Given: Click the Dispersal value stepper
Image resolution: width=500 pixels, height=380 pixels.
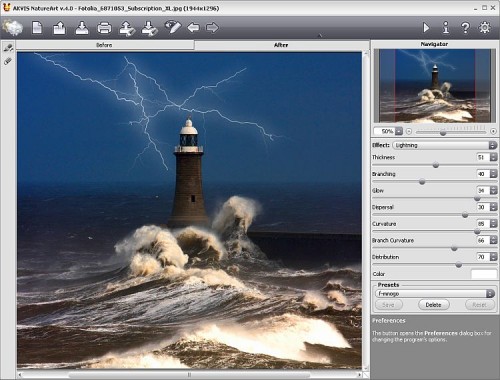Looking at the screenshot, I should pyautogui.click(x=493, y=207).
